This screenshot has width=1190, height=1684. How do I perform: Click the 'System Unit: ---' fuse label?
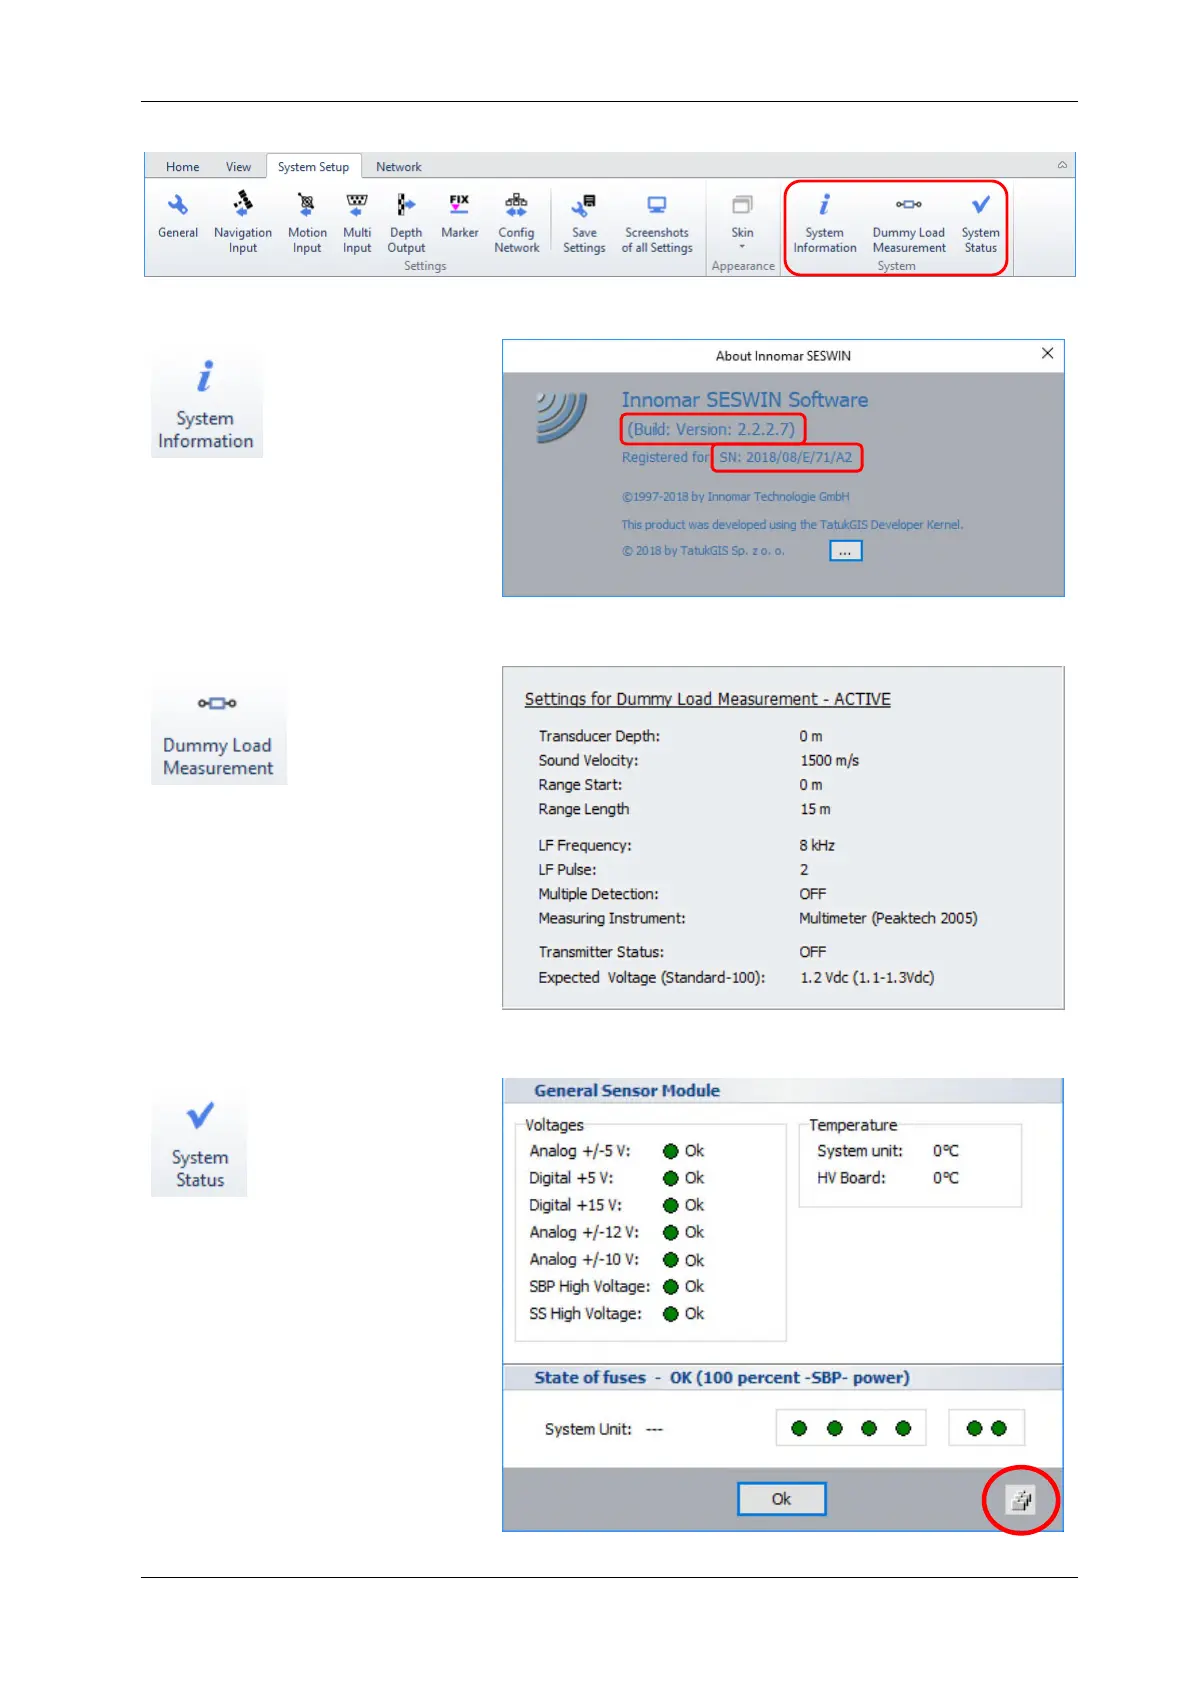pyautogui.click(x=604, y=1429)
